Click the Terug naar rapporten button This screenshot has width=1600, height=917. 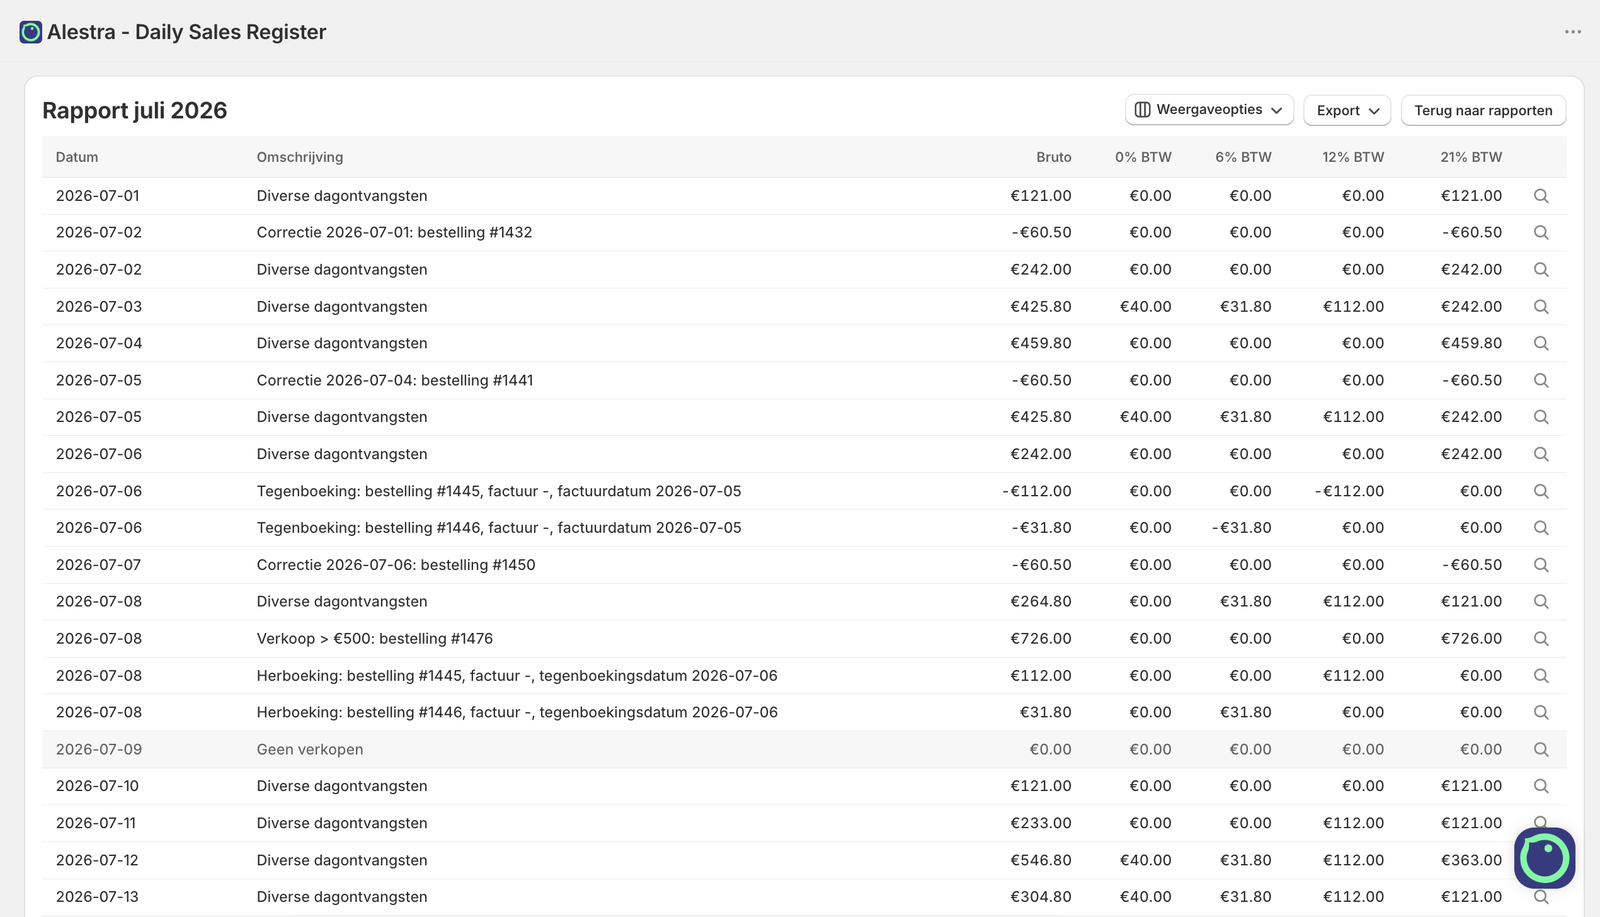(1483, 110)
